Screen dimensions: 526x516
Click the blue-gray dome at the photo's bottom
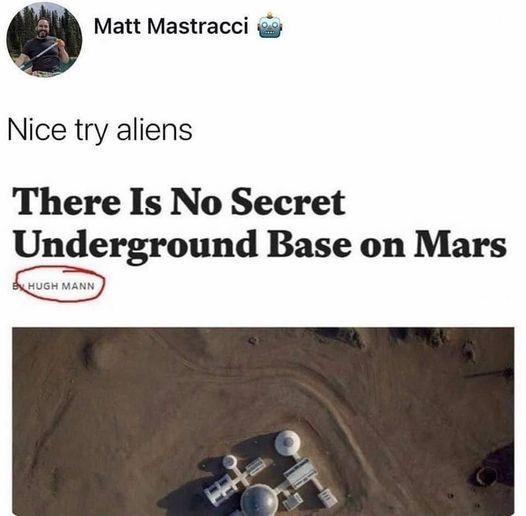coord(260,501)
